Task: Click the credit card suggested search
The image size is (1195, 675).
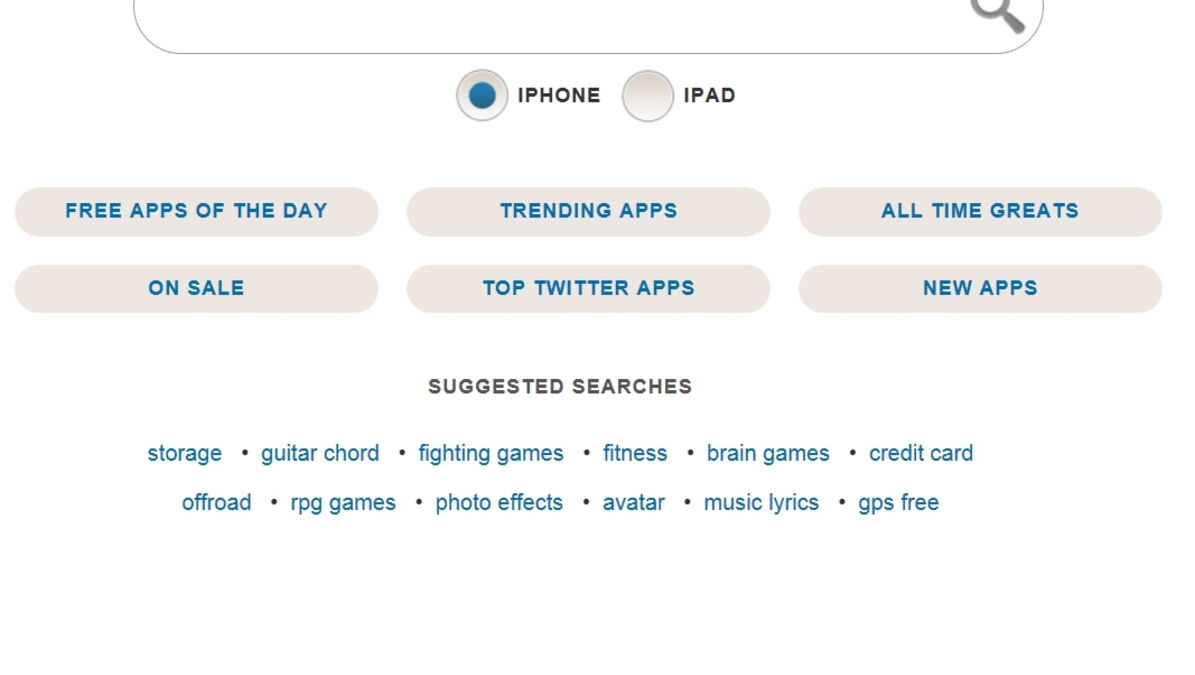Action: tap(920, 453)
